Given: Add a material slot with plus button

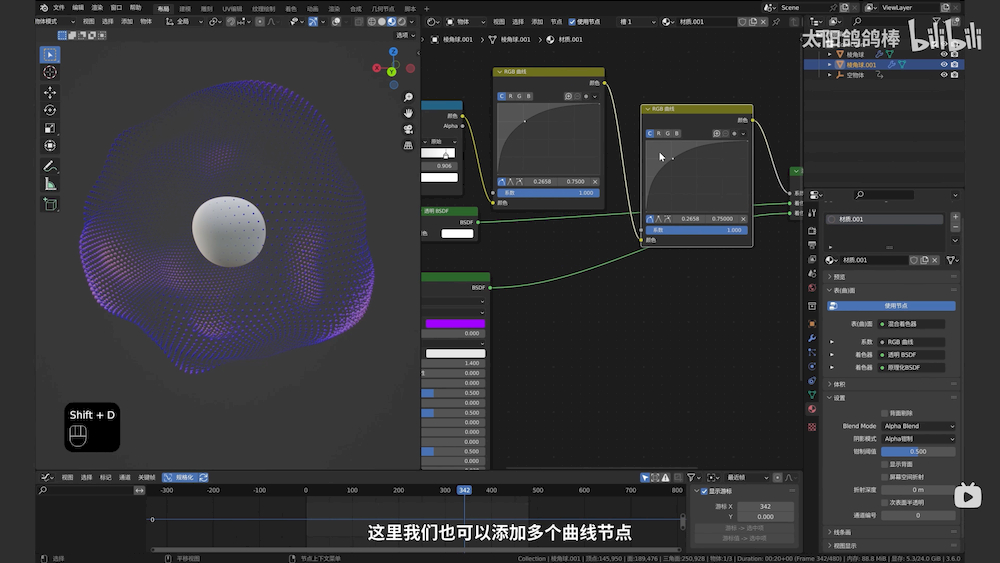Looking at the screenshot, I should (955, 217).
